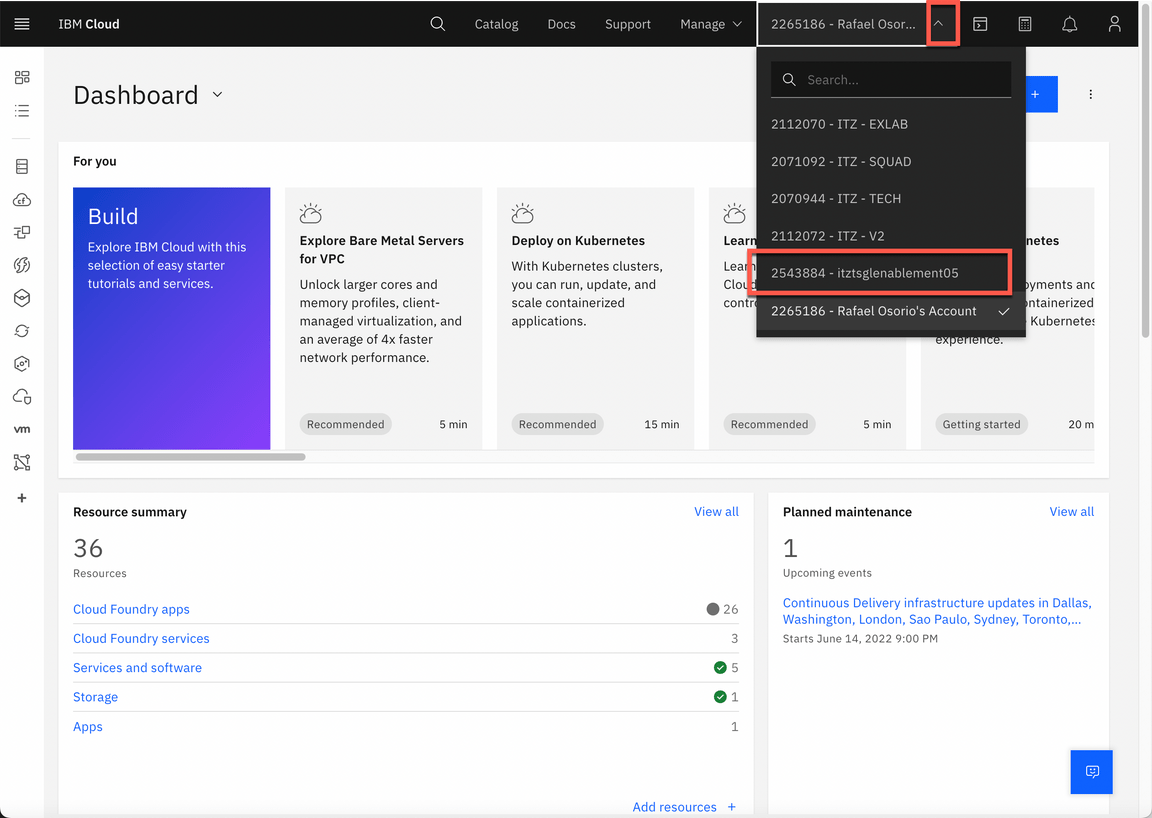Open the user profile avatar icon
Image resolution: width=1152 pixels, height=818 pixels.
coord(1114,24)
